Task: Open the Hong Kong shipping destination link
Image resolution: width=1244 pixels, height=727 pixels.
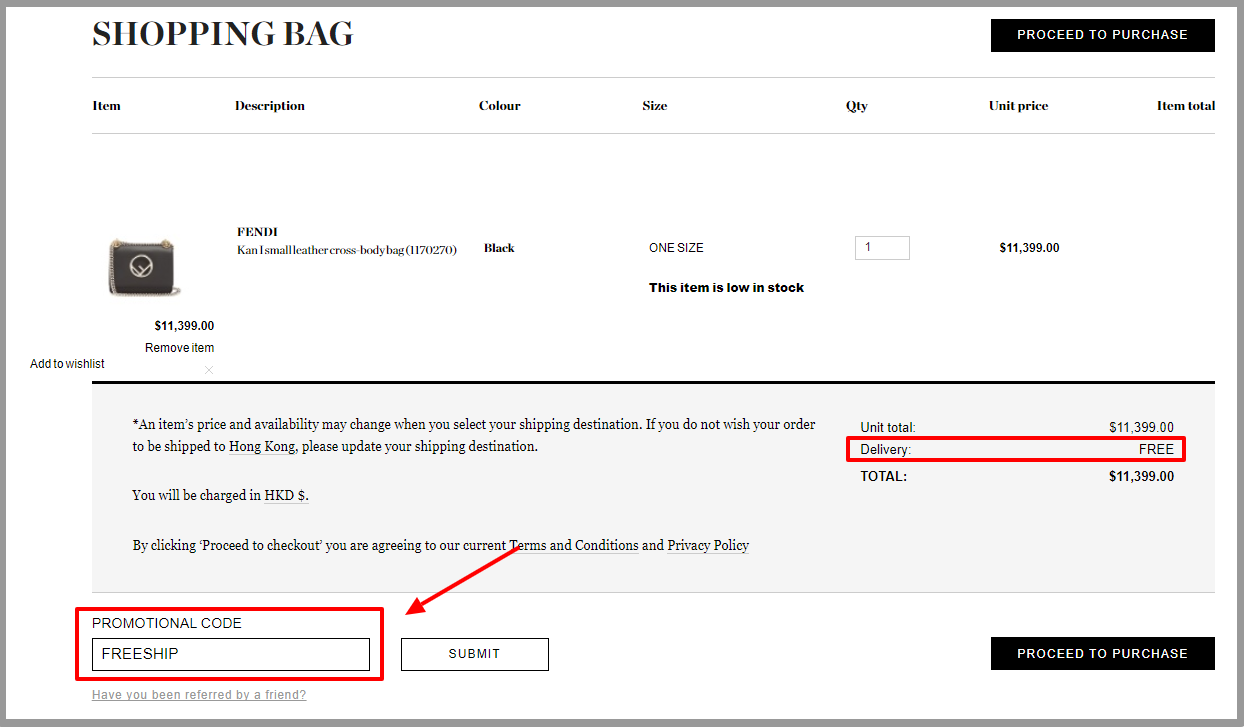Action: (x=262, y=447)
